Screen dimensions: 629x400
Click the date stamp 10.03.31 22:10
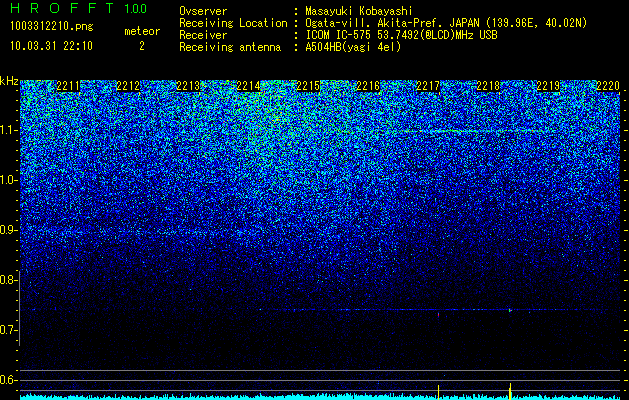click(51, 46)
